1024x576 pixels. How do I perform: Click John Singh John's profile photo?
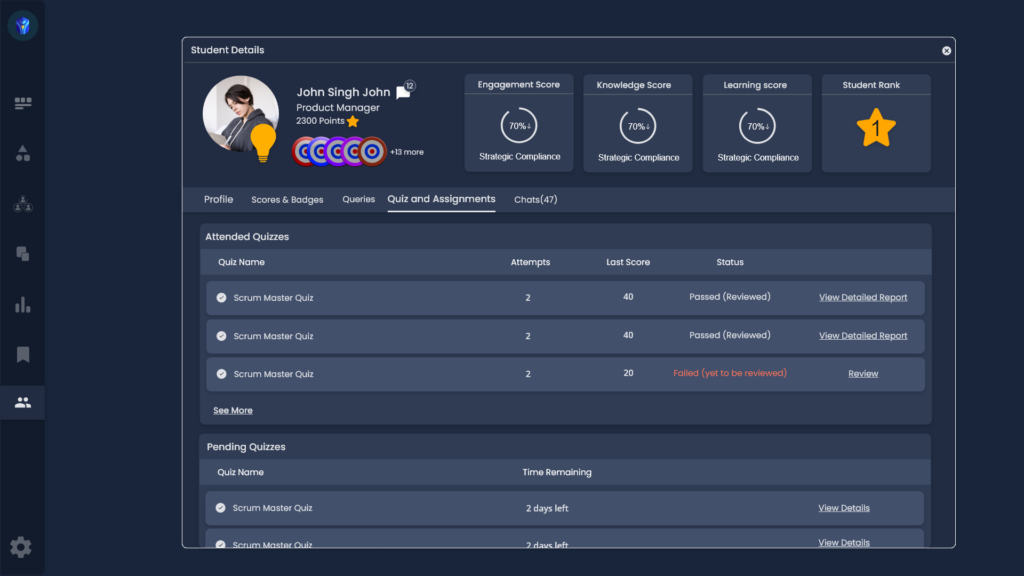tap(240, 114)
